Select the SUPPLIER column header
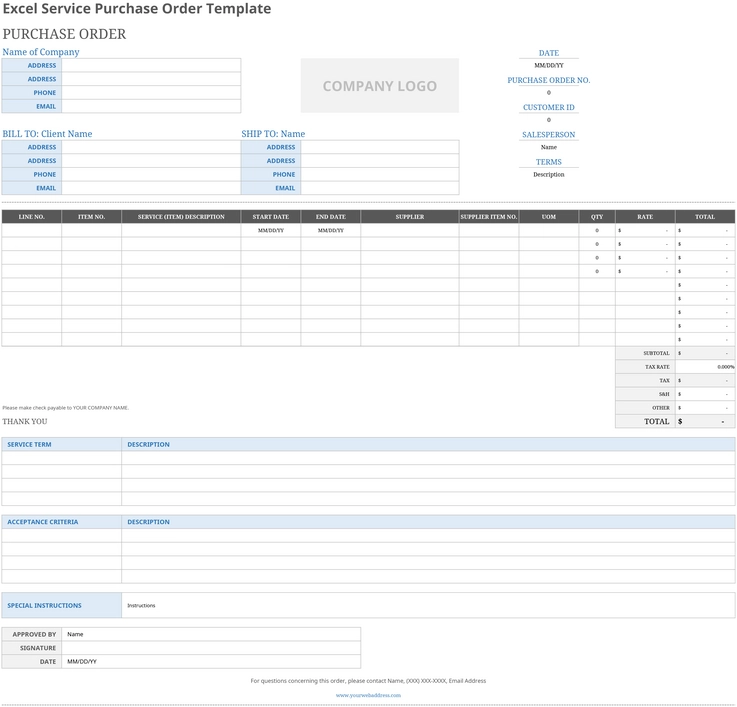The width and height of the screenshot is (737, 707). click(x=410, y=217)
